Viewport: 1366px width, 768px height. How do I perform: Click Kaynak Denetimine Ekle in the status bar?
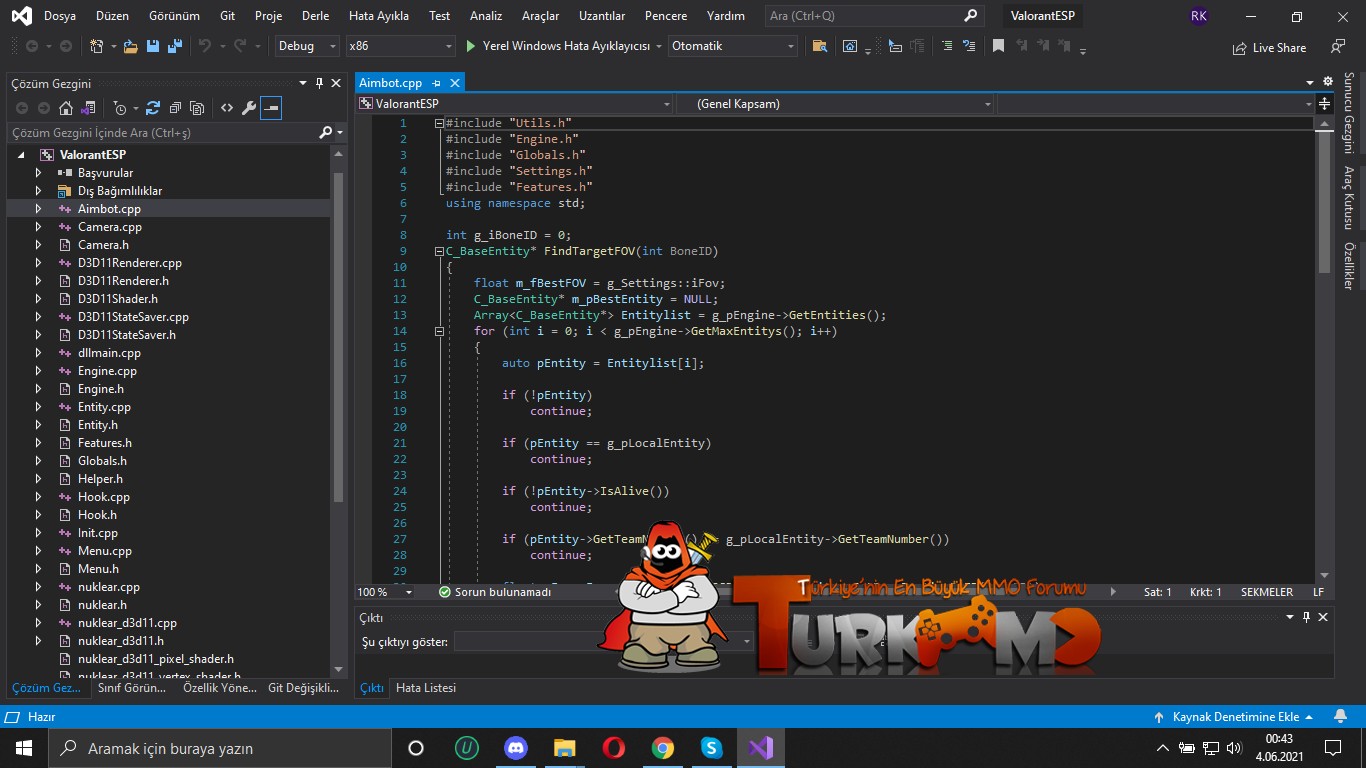click(x=1233, y=717)
